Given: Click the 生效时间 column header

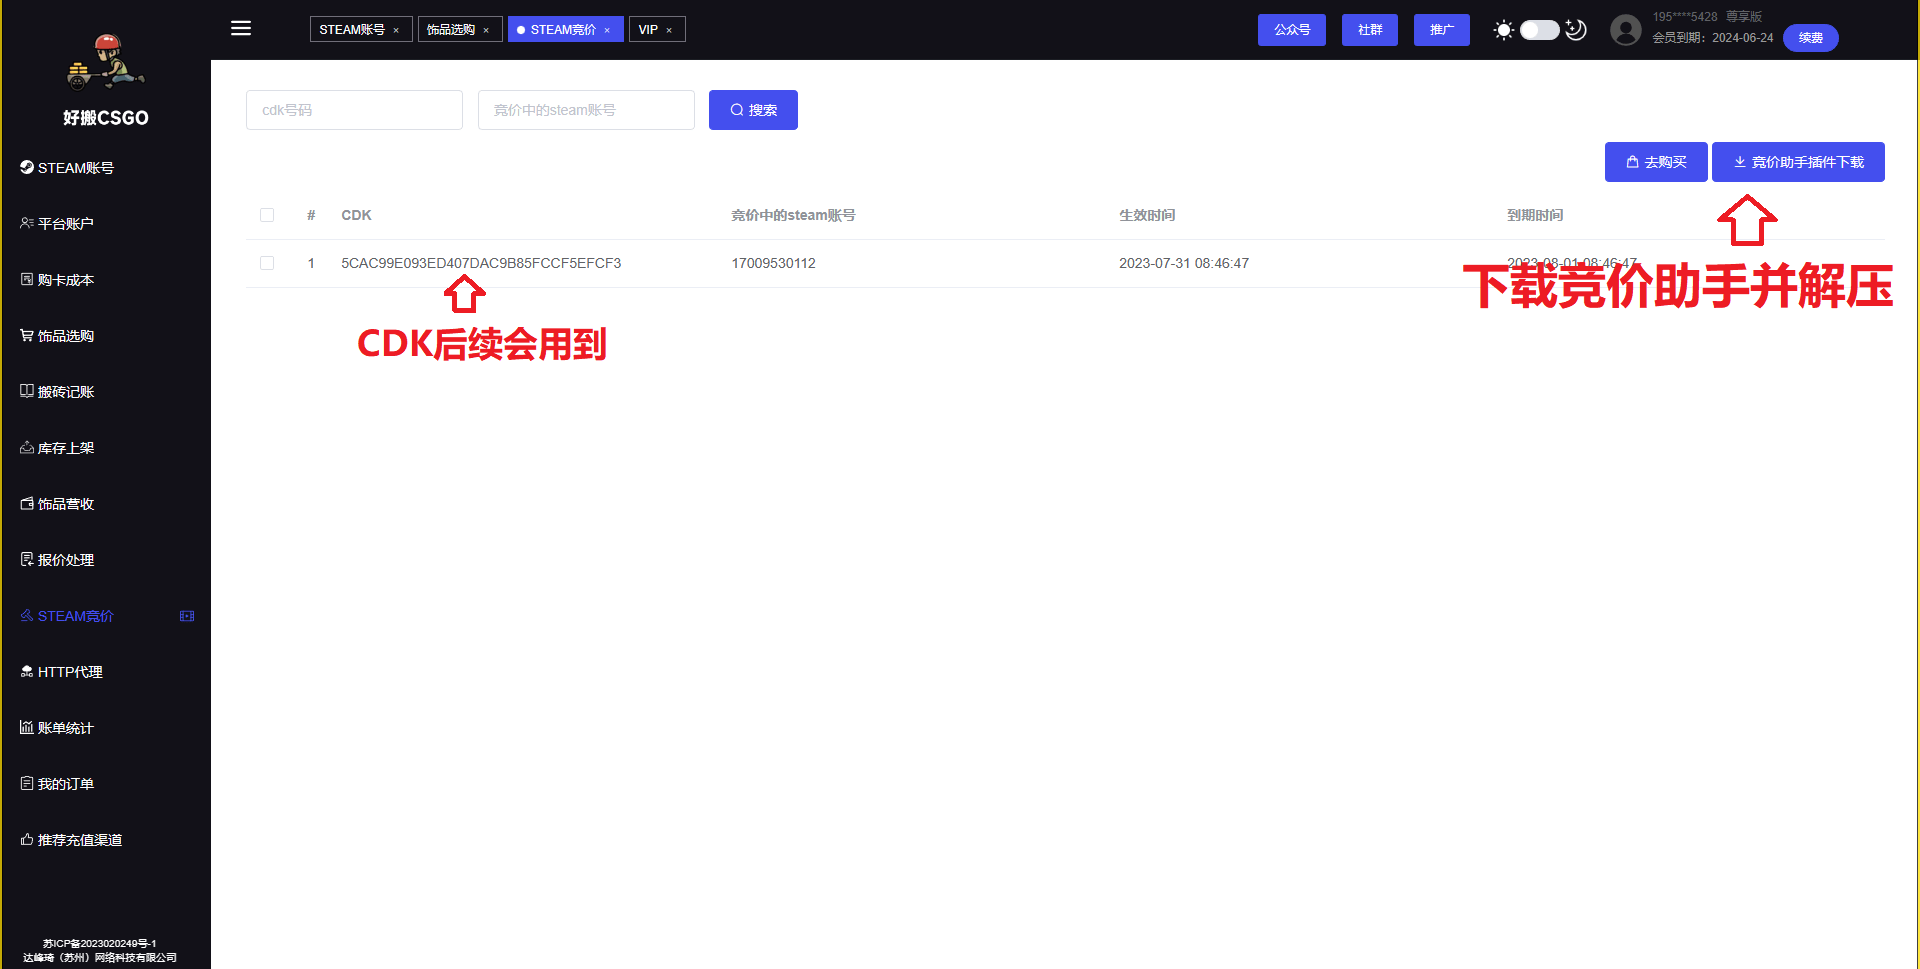Looking at the screenshot, I should (1147, 215).
